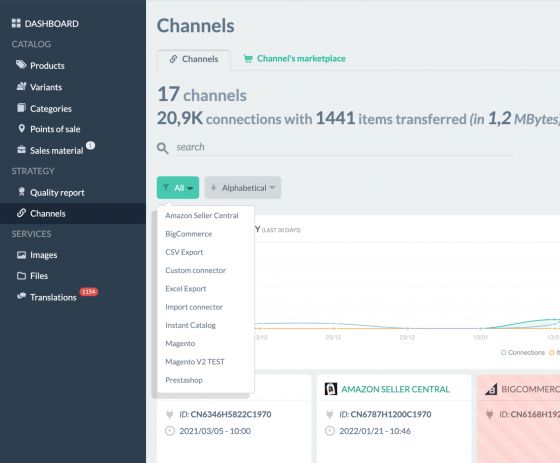560x463 pixels.
Task: Click the Sales material briefcase icon
Action: pos(21,150)
